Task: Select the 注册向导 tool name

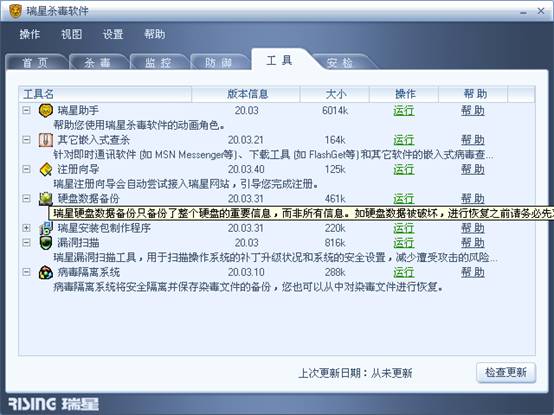Action: click(x=78, y=170)
